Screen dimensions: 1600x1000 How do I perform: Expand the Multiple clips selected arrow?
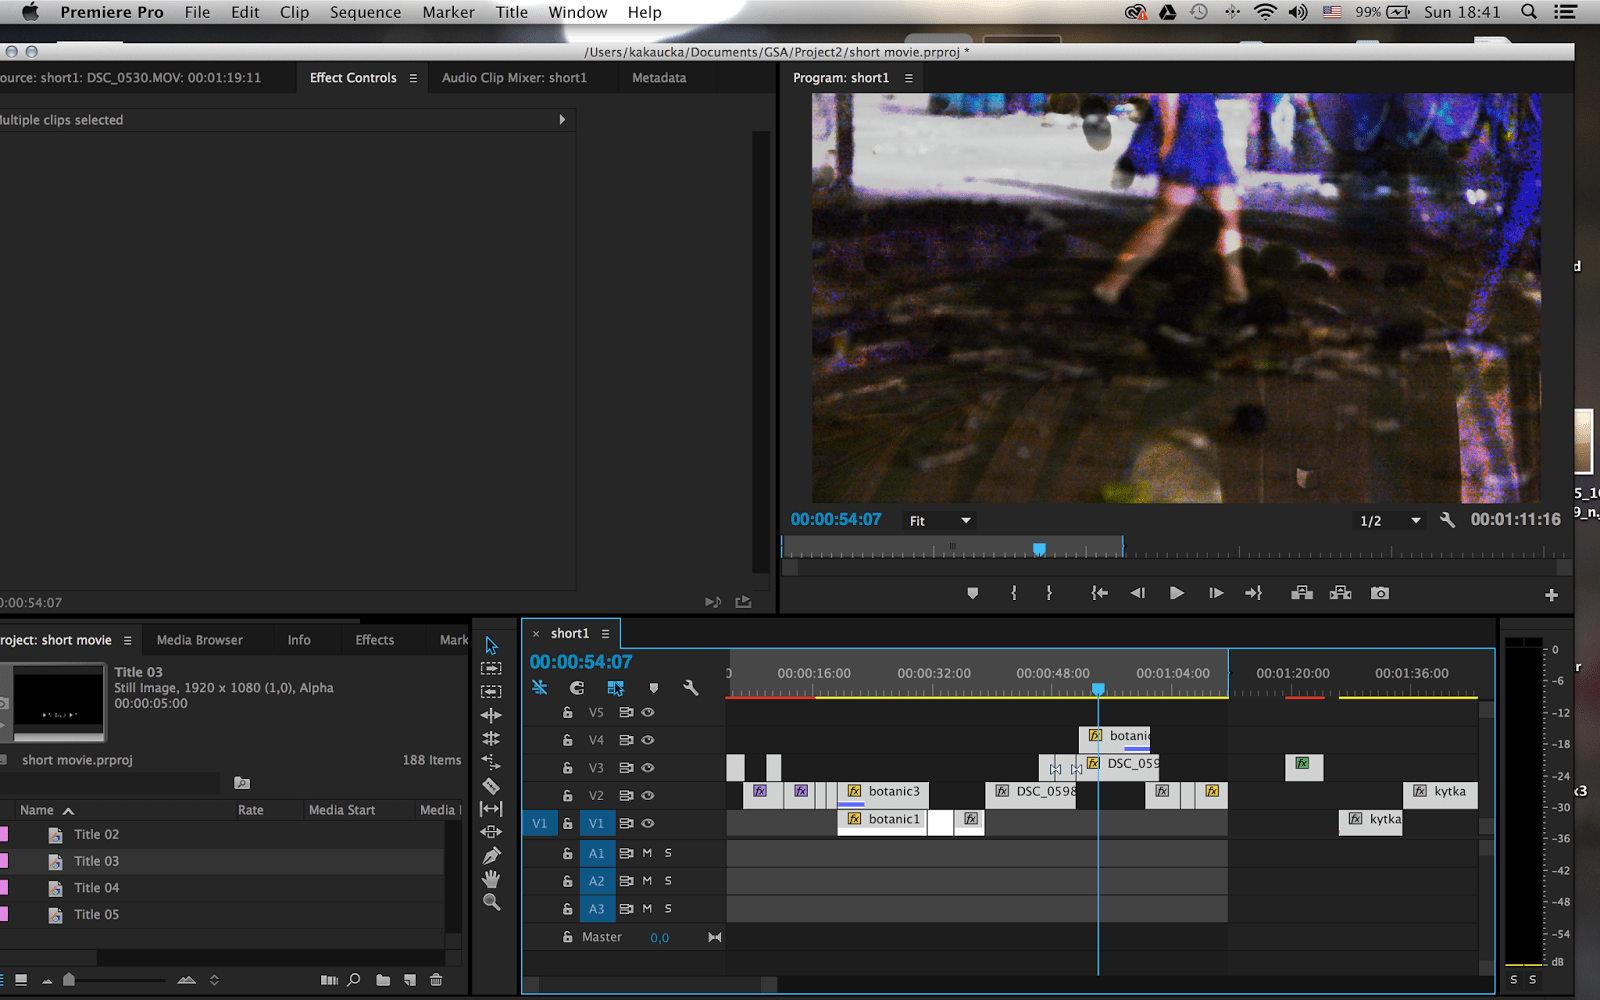562,120
